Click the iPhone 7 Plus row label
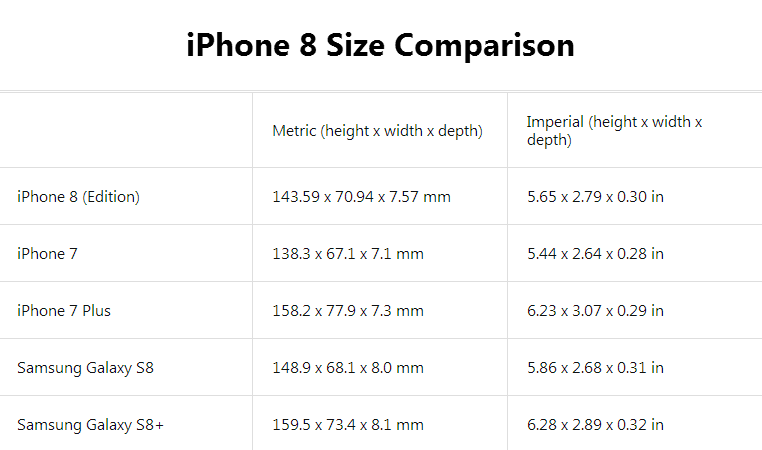 pyautogui.click(x=64, y=311)
